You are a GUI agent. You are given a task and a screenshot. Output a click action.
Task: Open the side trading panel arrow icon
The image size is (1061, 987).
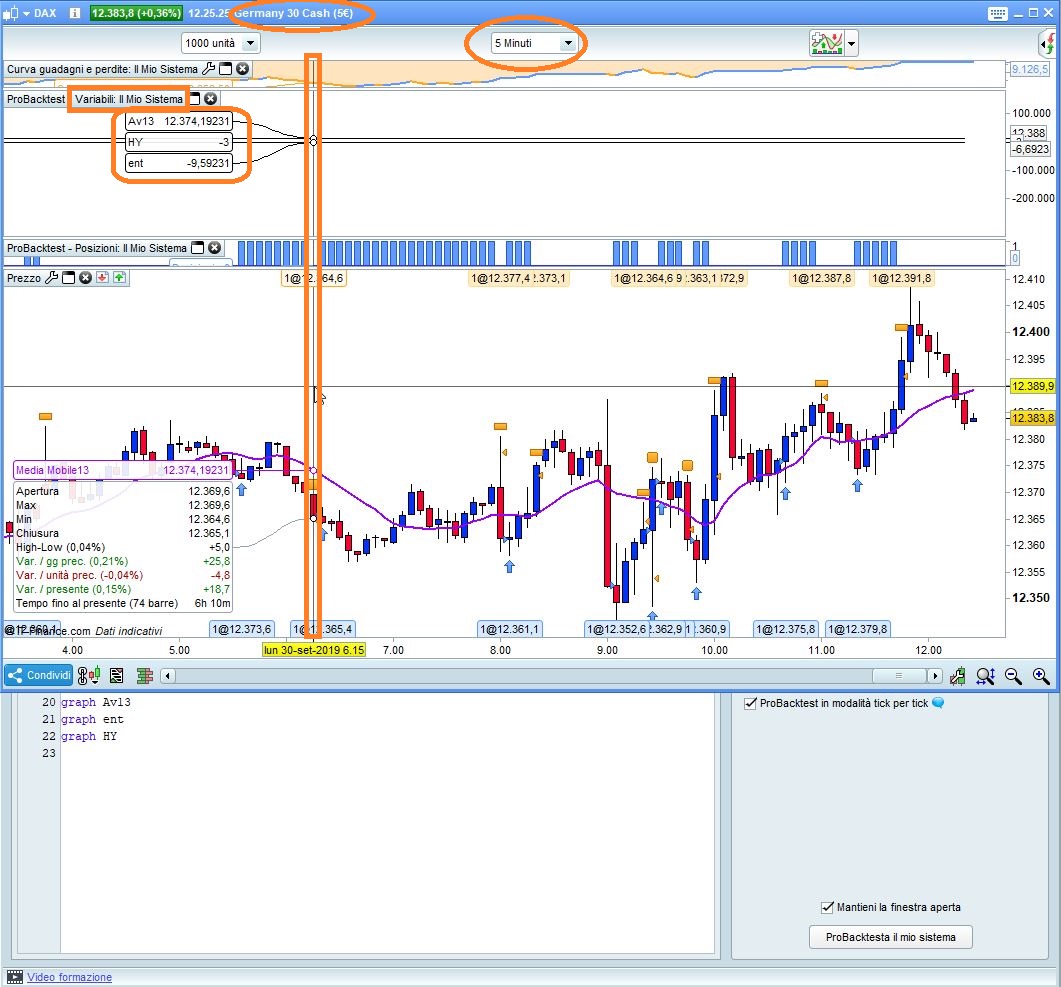[x=1048, y=44]
